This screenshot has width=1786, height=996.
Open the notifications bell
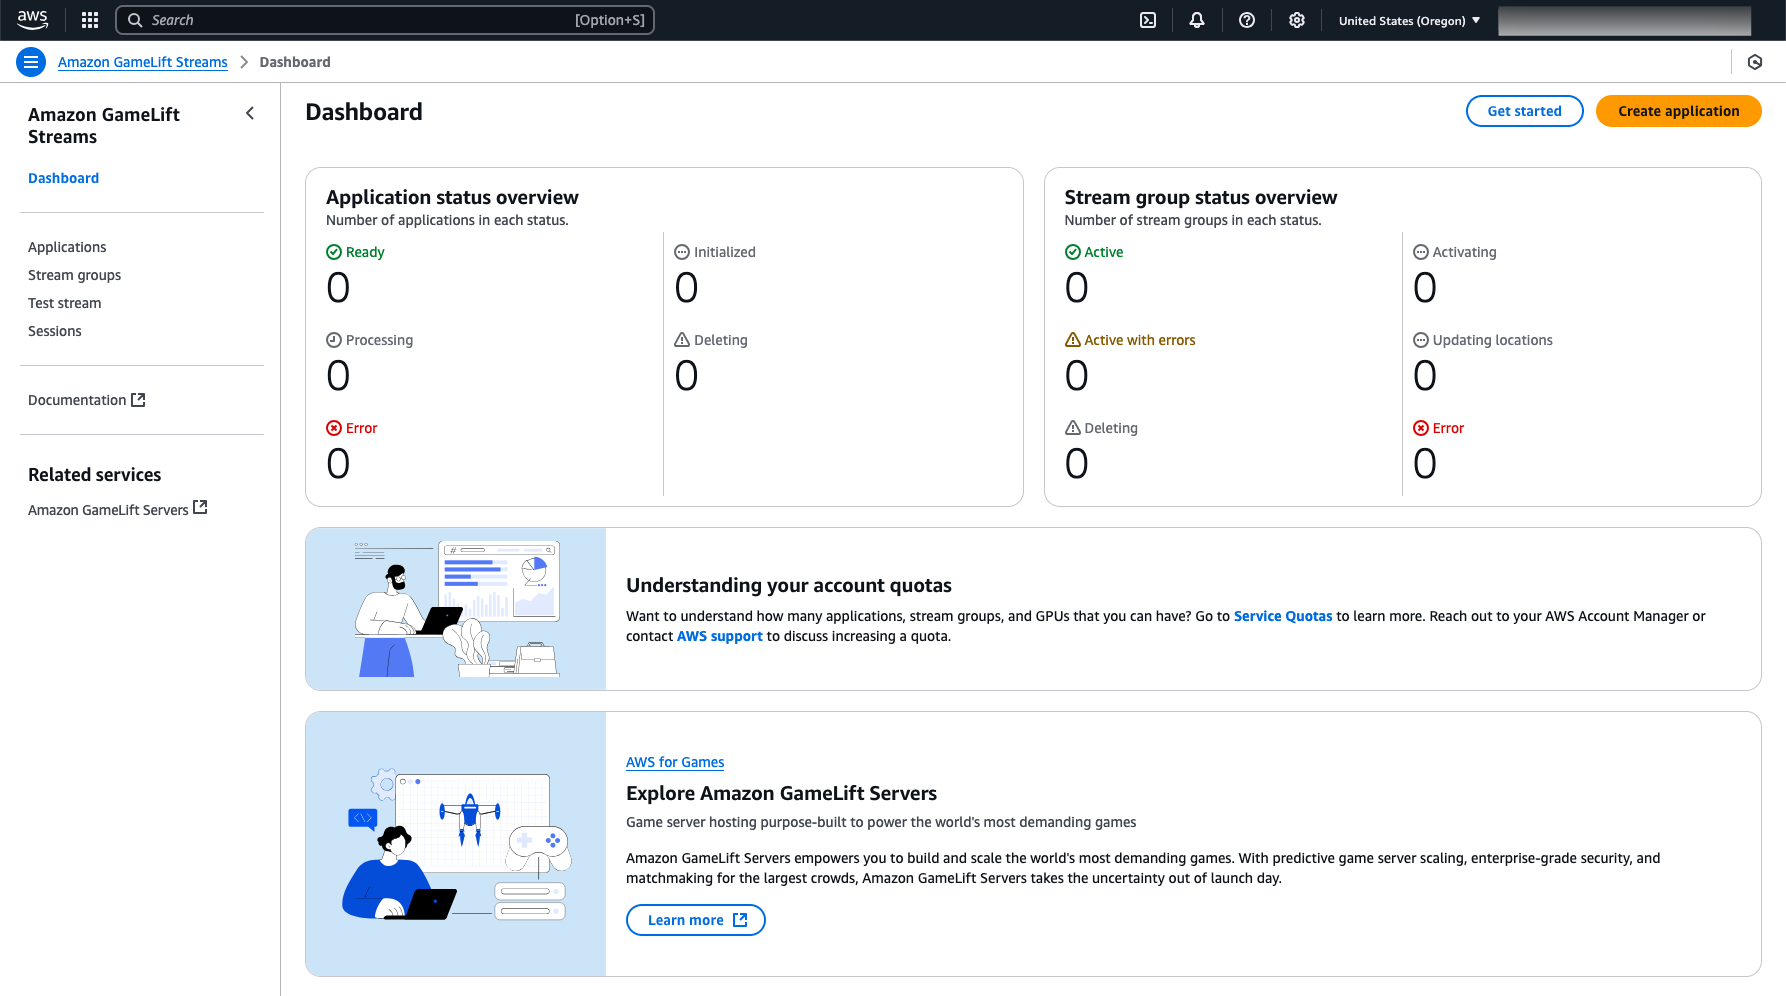click(1197, 20)
